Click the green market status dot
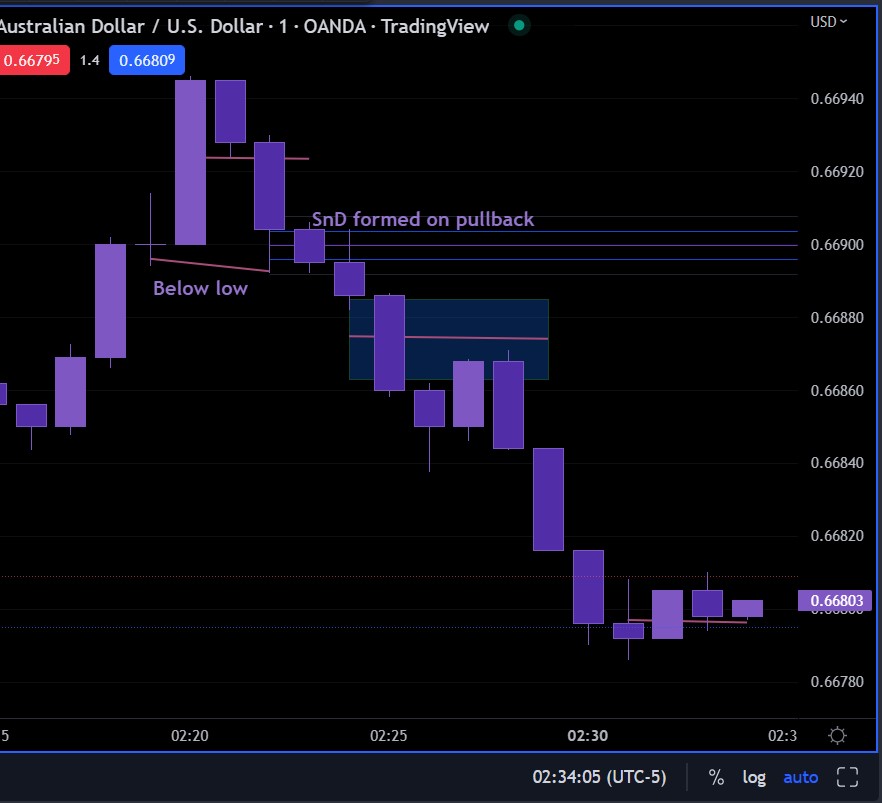Viewport: 882px width, 803px height. (x=519, y=25)
